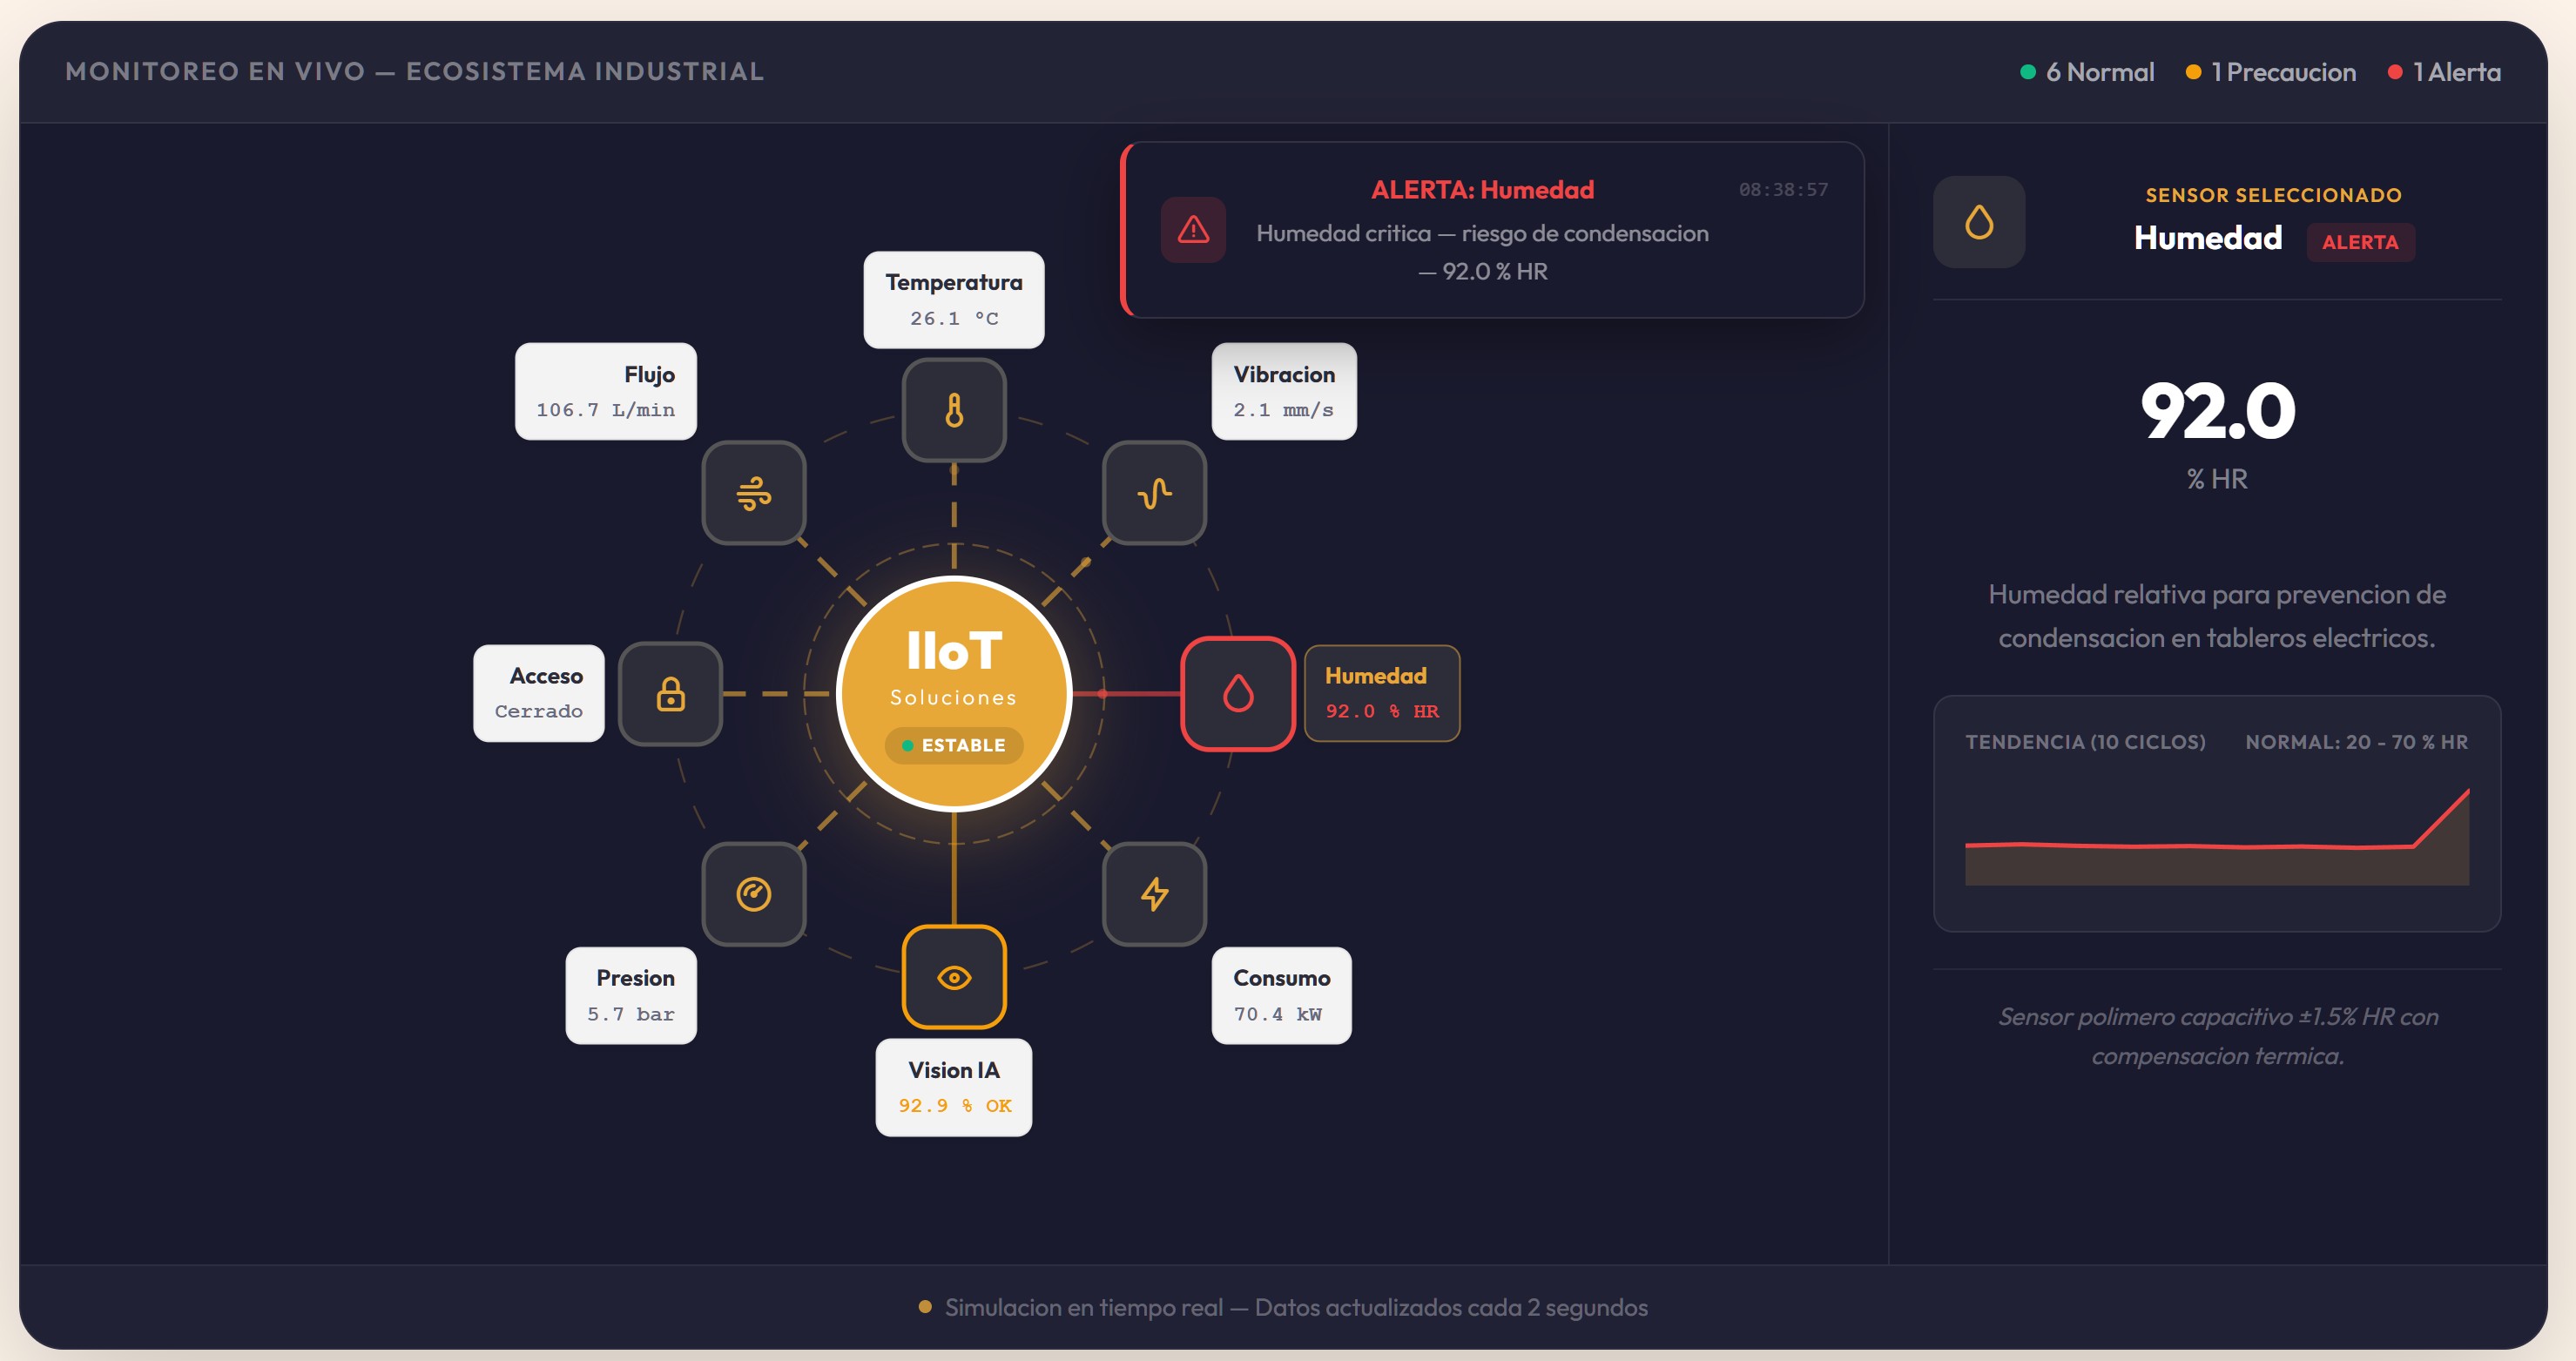The image size is (2576, 1361).
Task: Open the Vibracion 2.1 mm/s label card
Action: (x=1284, y=391)
